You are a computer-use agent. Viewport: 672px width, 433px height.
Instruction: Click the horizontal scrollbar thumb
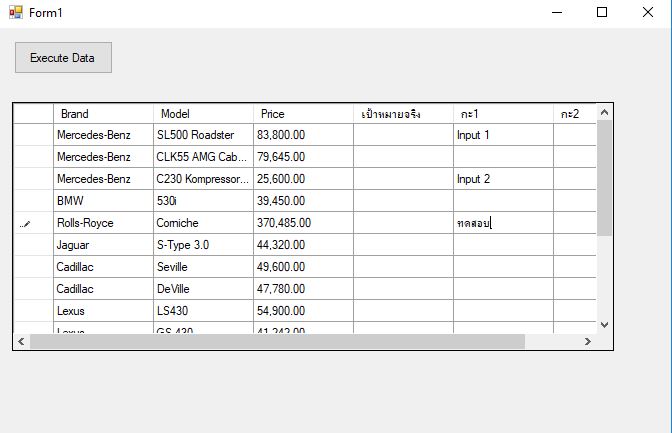(278, 341)
